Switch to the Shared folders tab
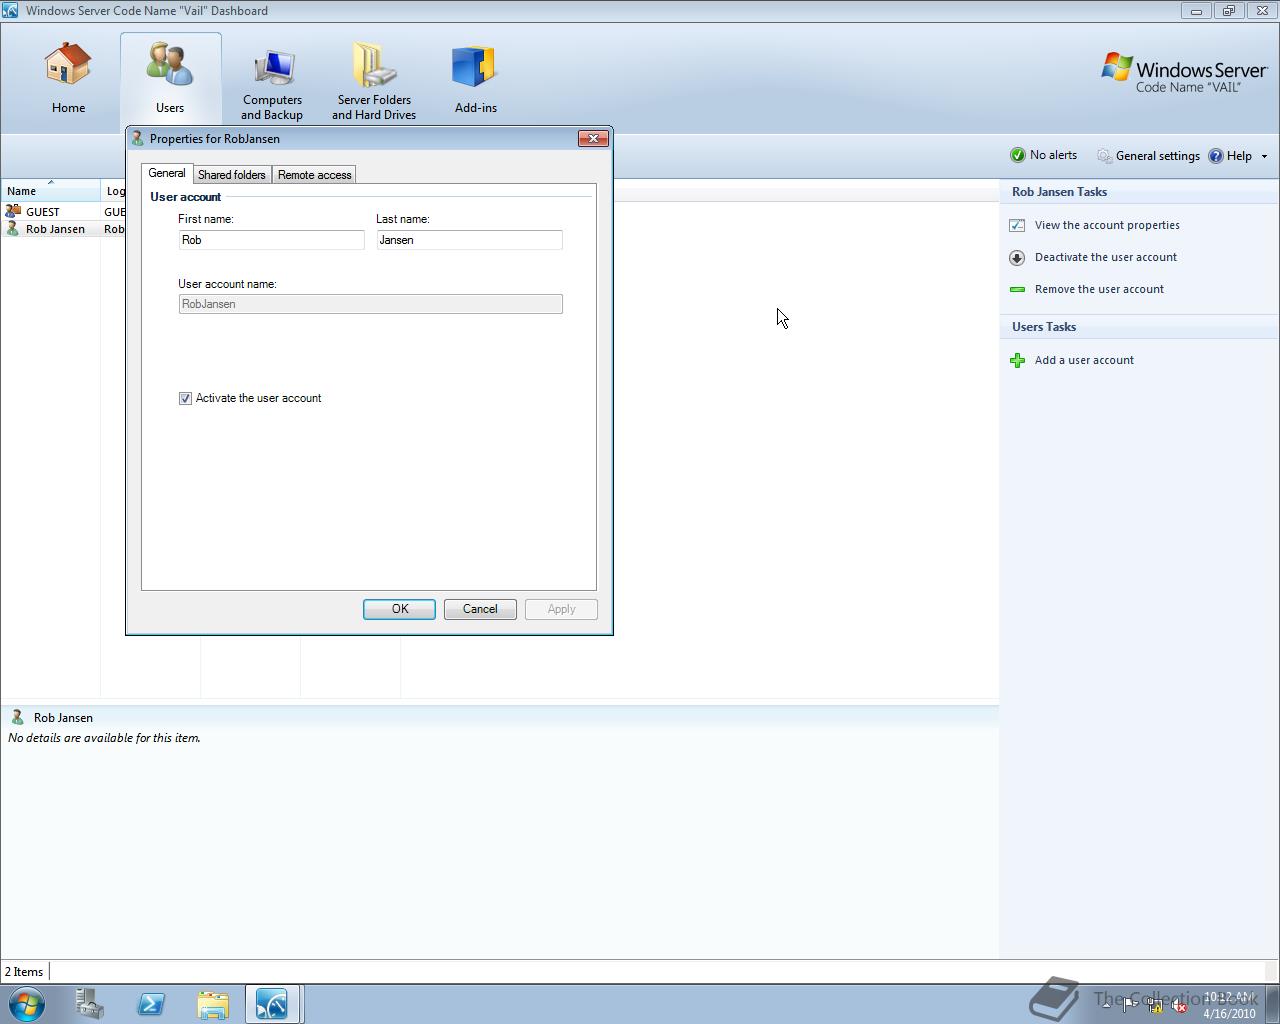This screenshot has width=1280, height=1024. coord(232,175)
